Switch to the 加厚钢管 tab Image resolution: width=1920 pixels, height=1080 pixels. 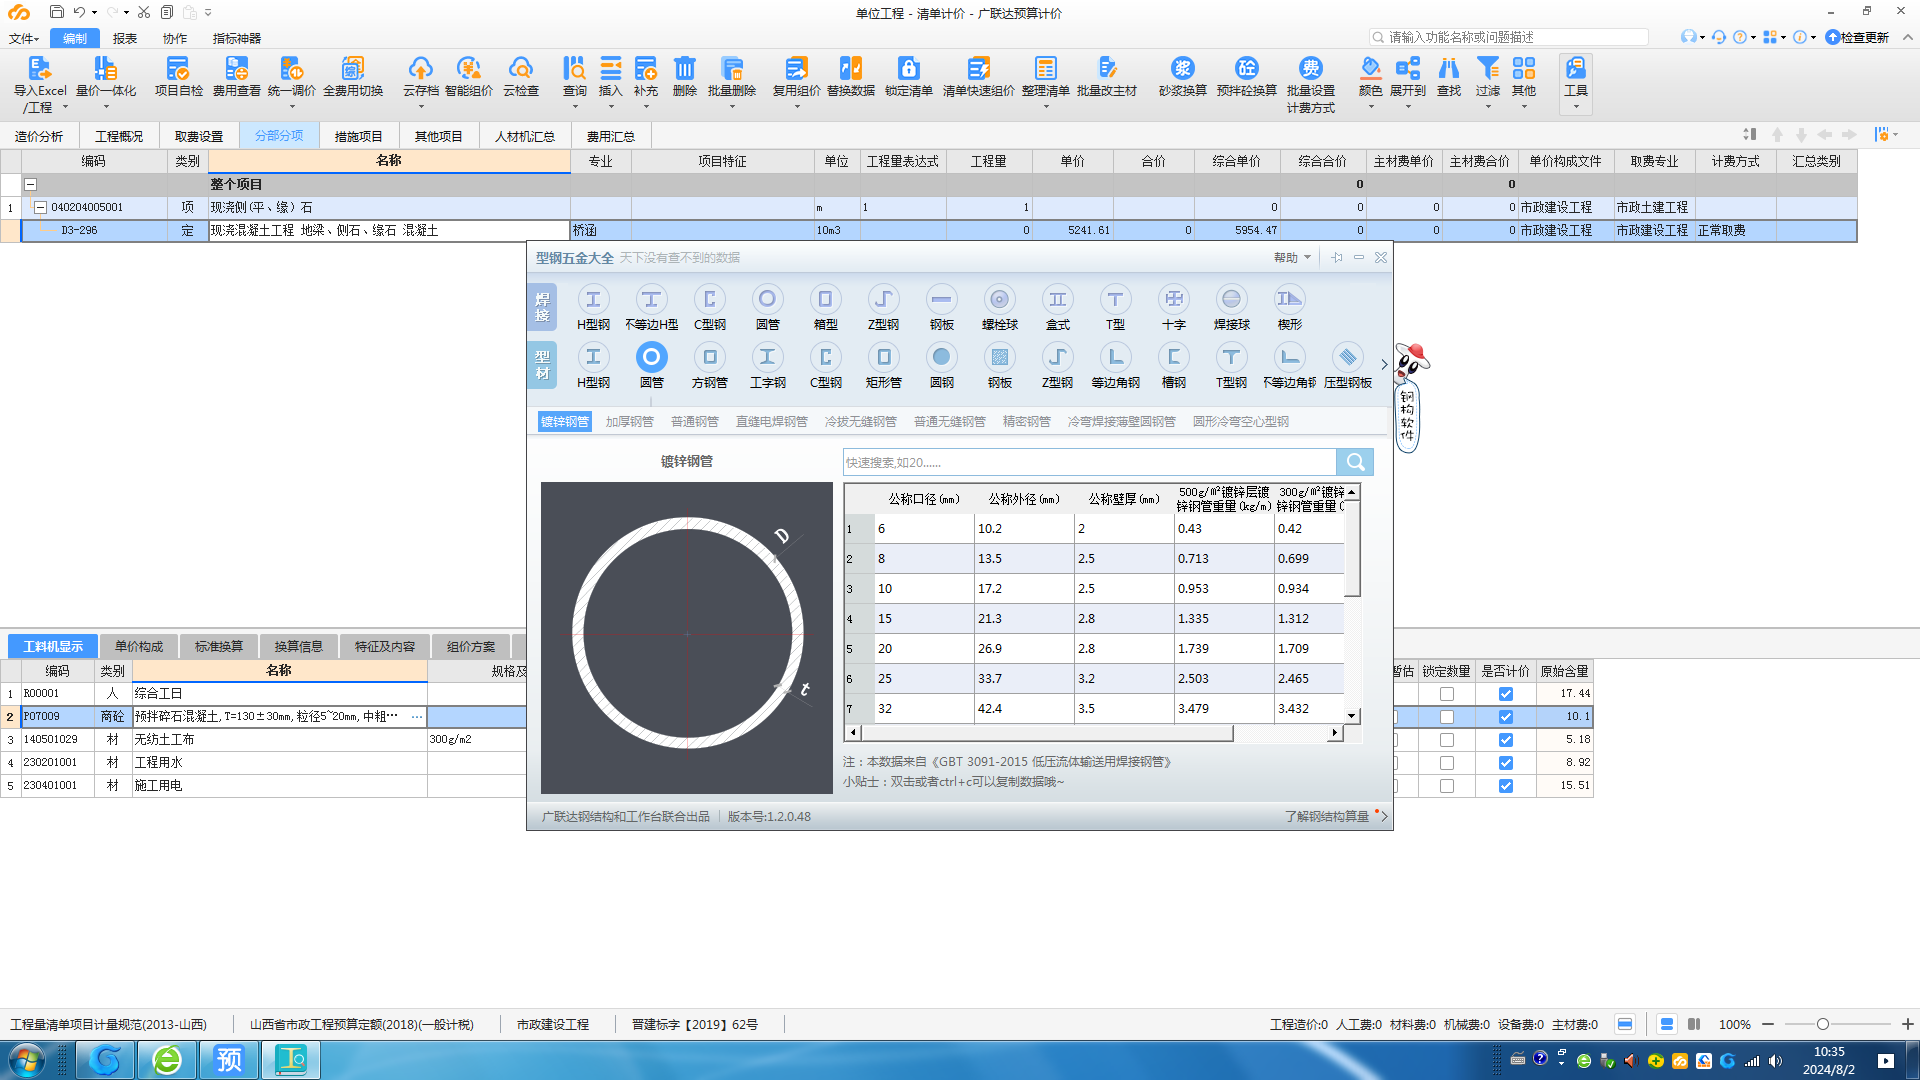629,421
